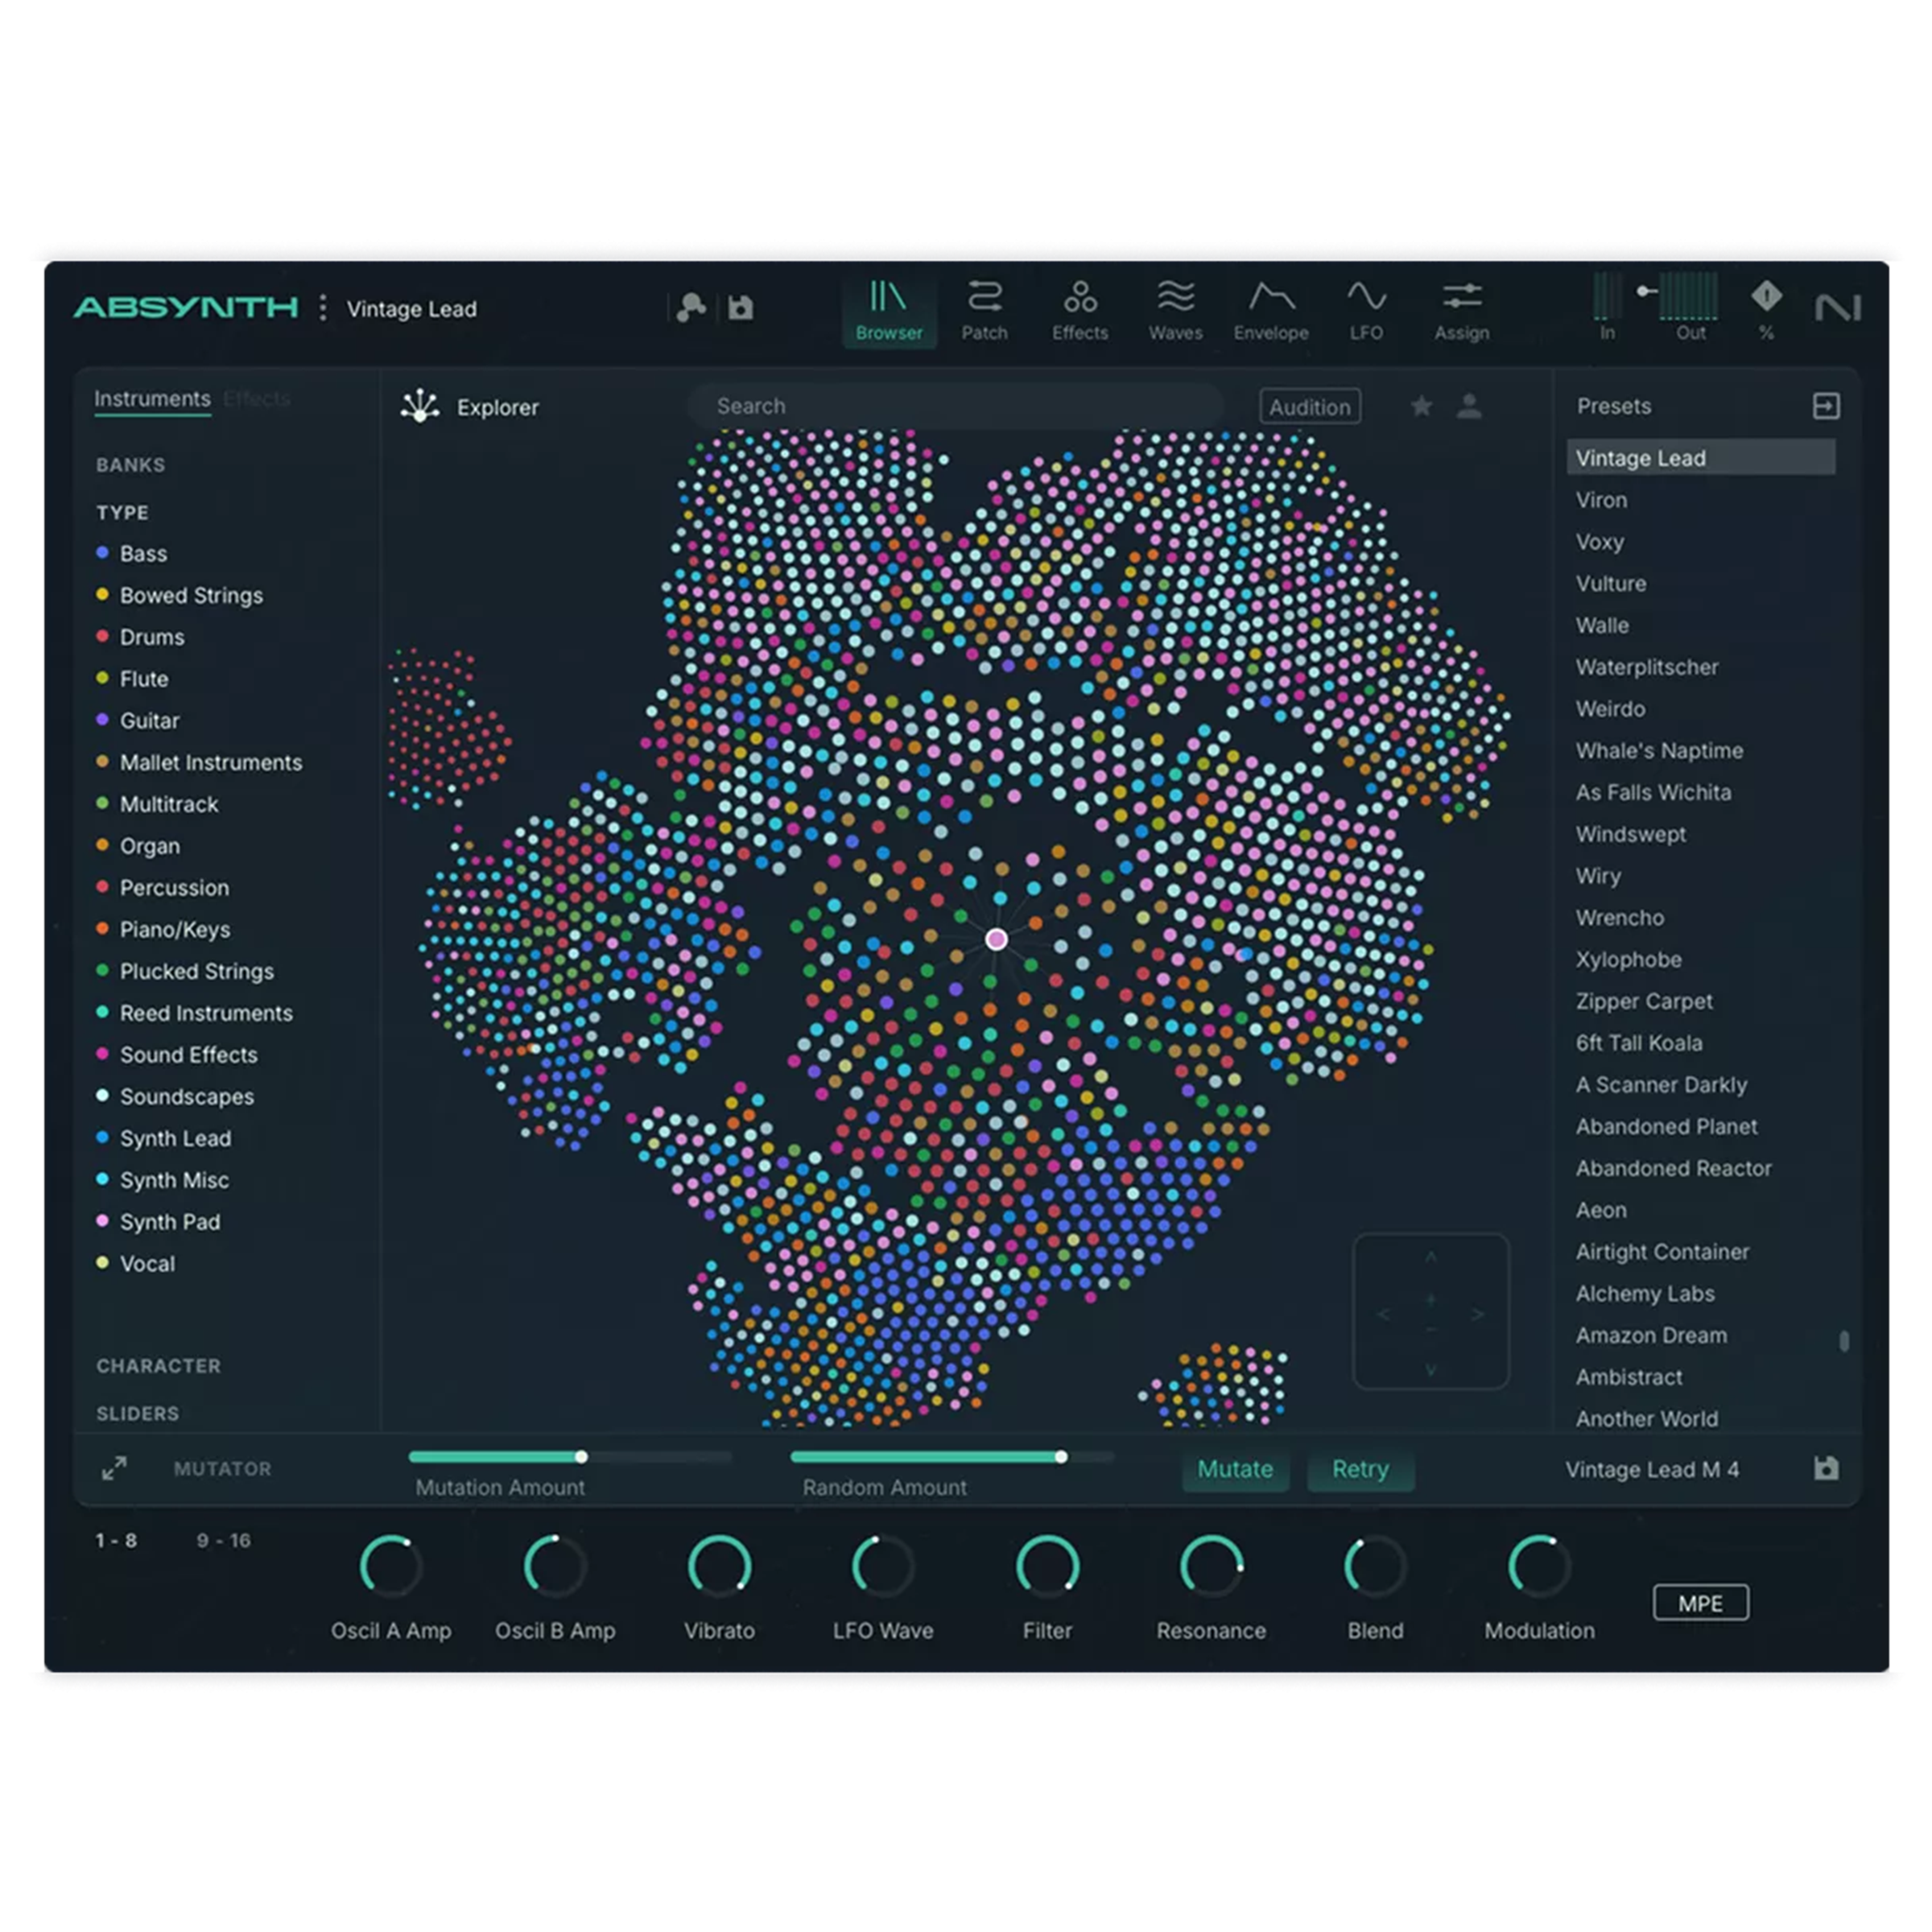This screenshot has height=1932, width=1932.
Task: Select the Windswept preset from the list
Action: pos(1630,834)
